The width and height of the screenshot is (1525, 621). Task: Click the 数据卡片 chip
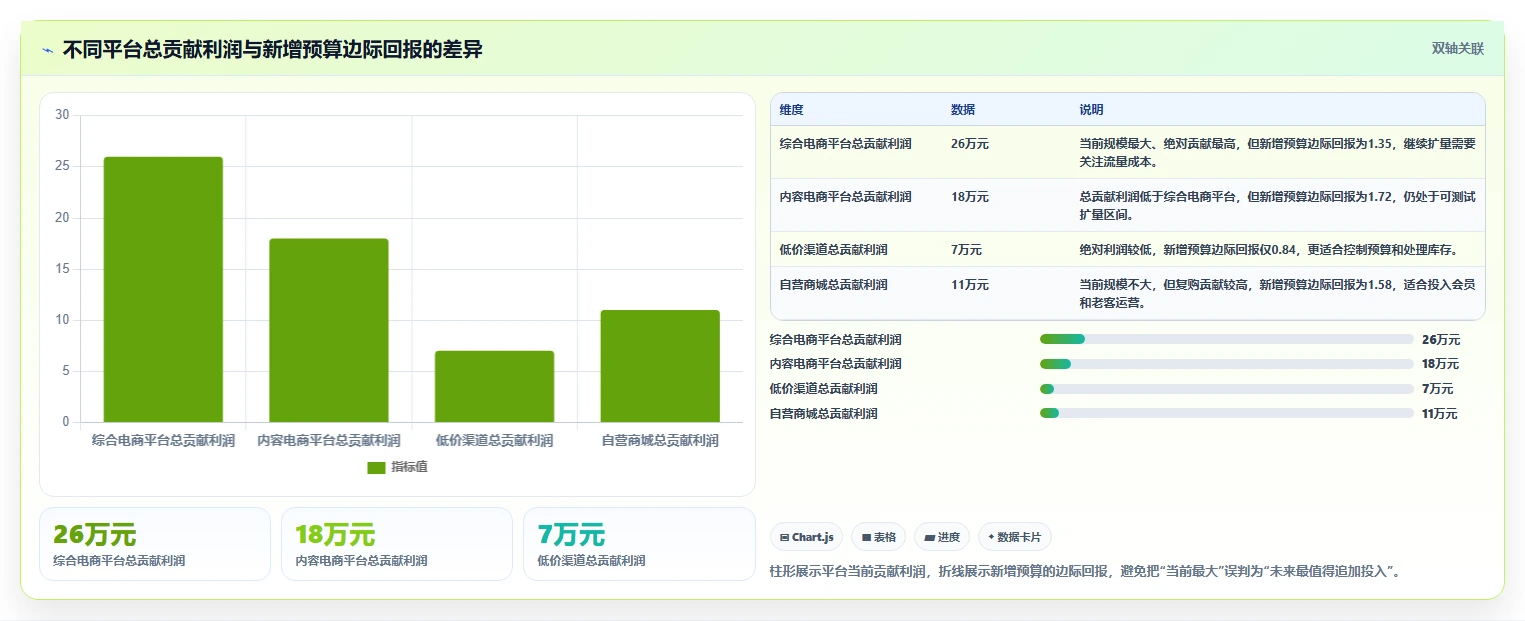pos(1014,537)
